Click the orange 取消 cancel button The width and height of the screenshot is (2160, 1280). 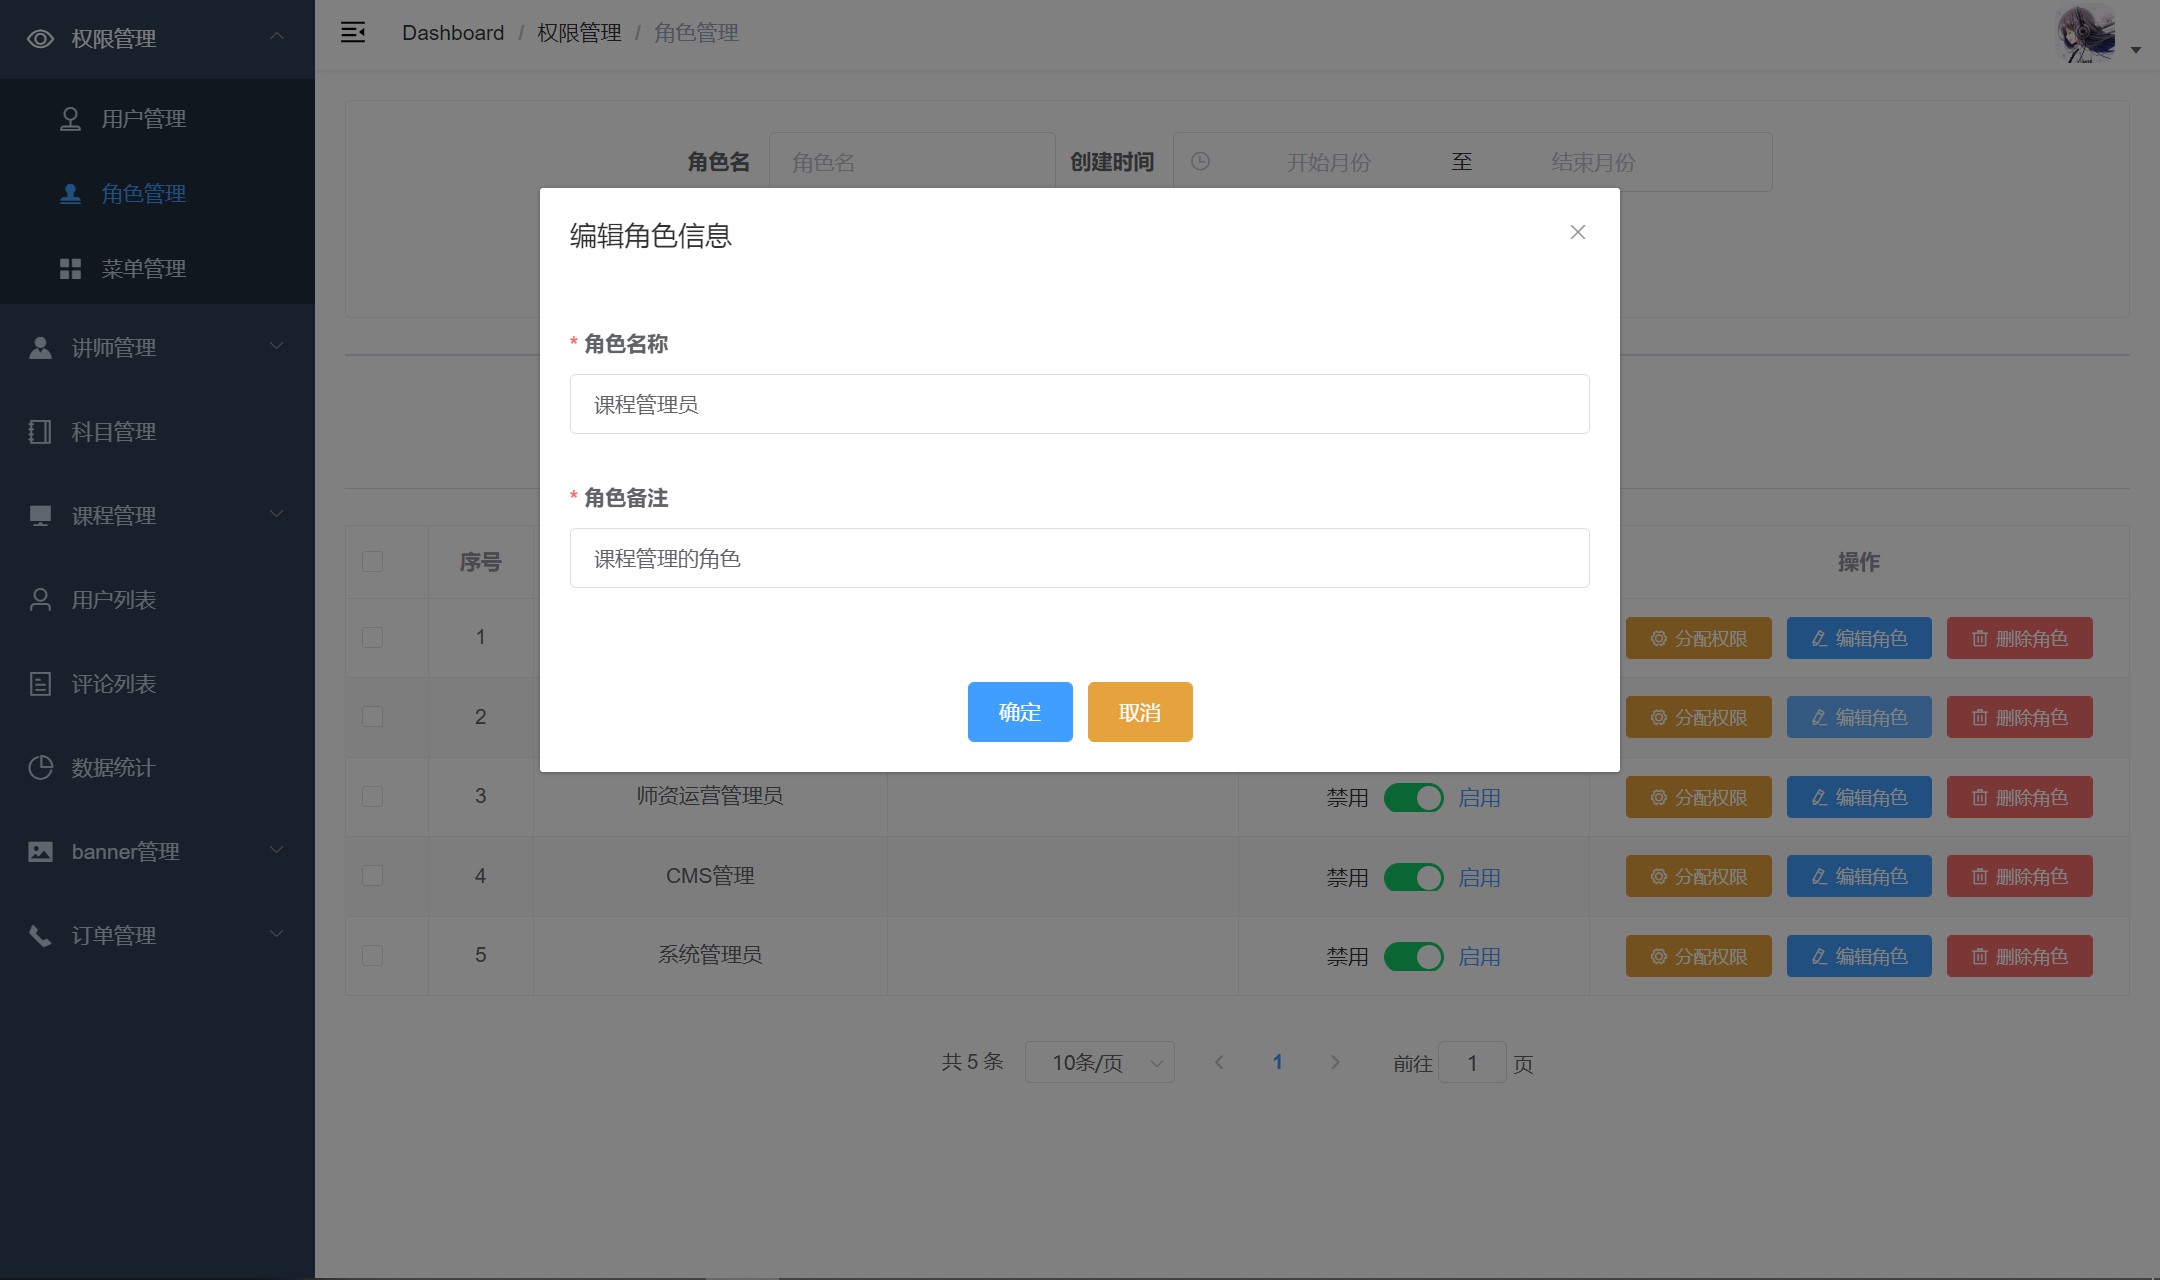pyautogui.click(x=1139, y=712)
